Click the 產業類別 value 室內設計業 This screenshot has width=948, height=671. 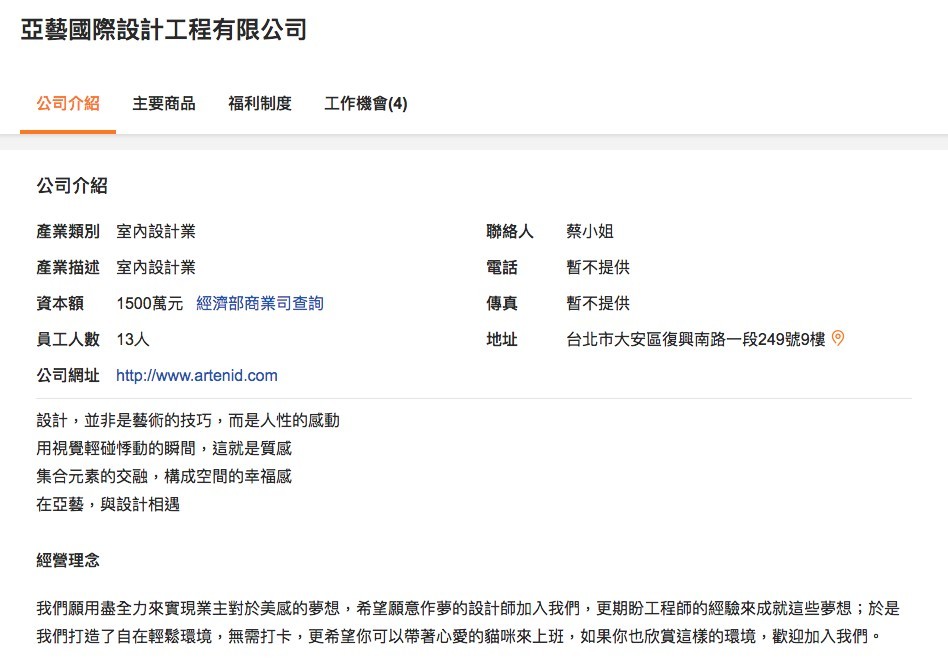click(156, 231)
